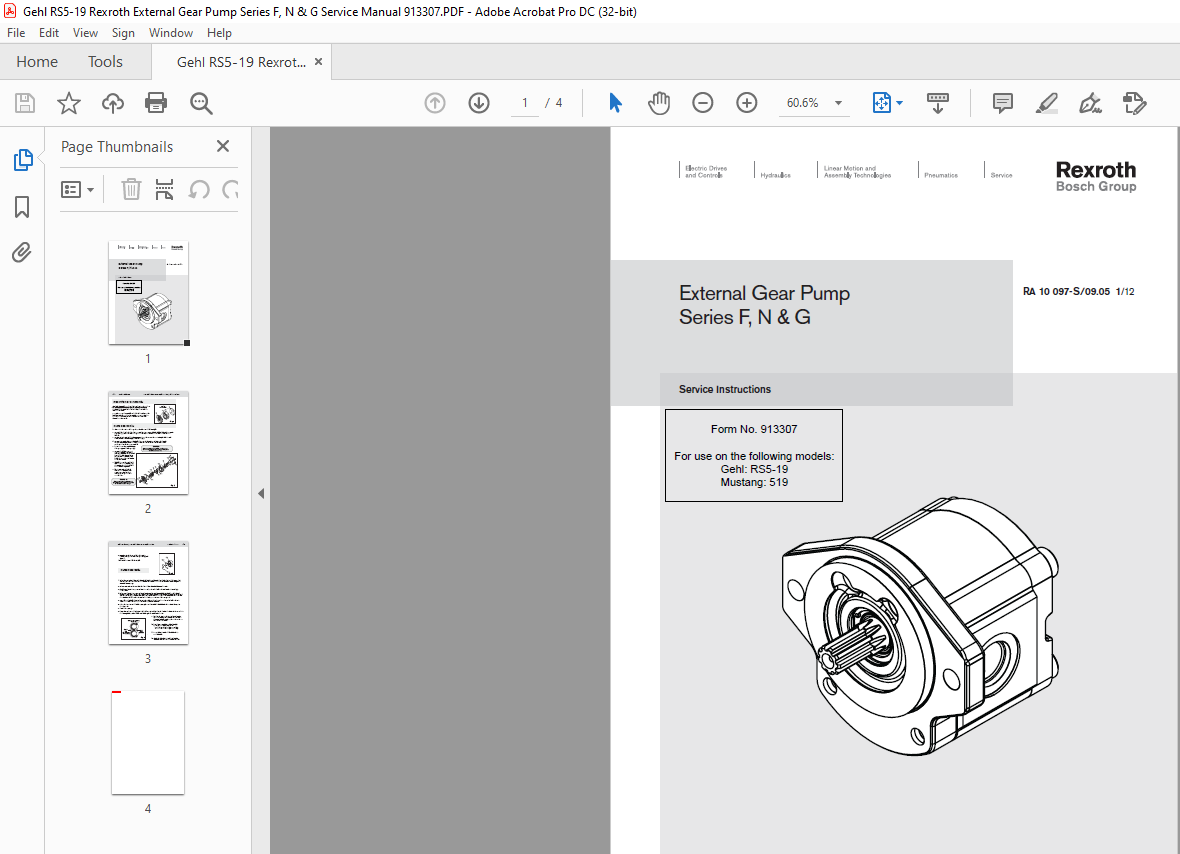1180x854 pixels.
Task: Select the Gehl RS5-19 Rexrot... document tab
Action: [x=241, y=62]
